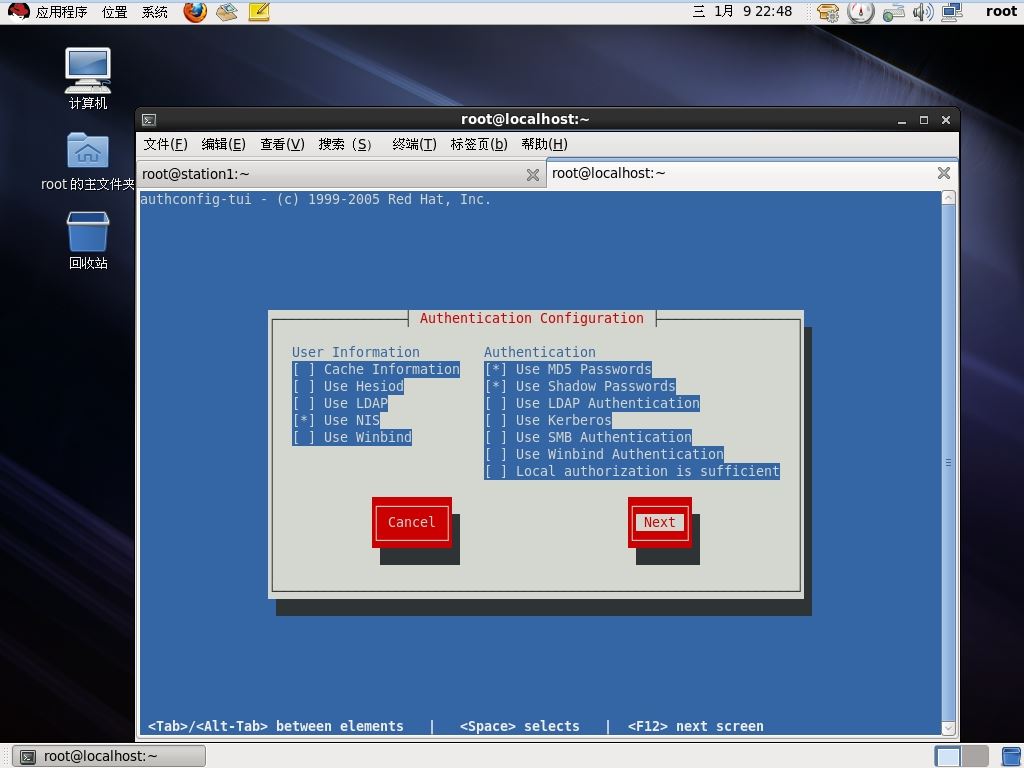Click the Red Hat logo icon
Screen dimensions: 1024x768
(x=18, y=12)
